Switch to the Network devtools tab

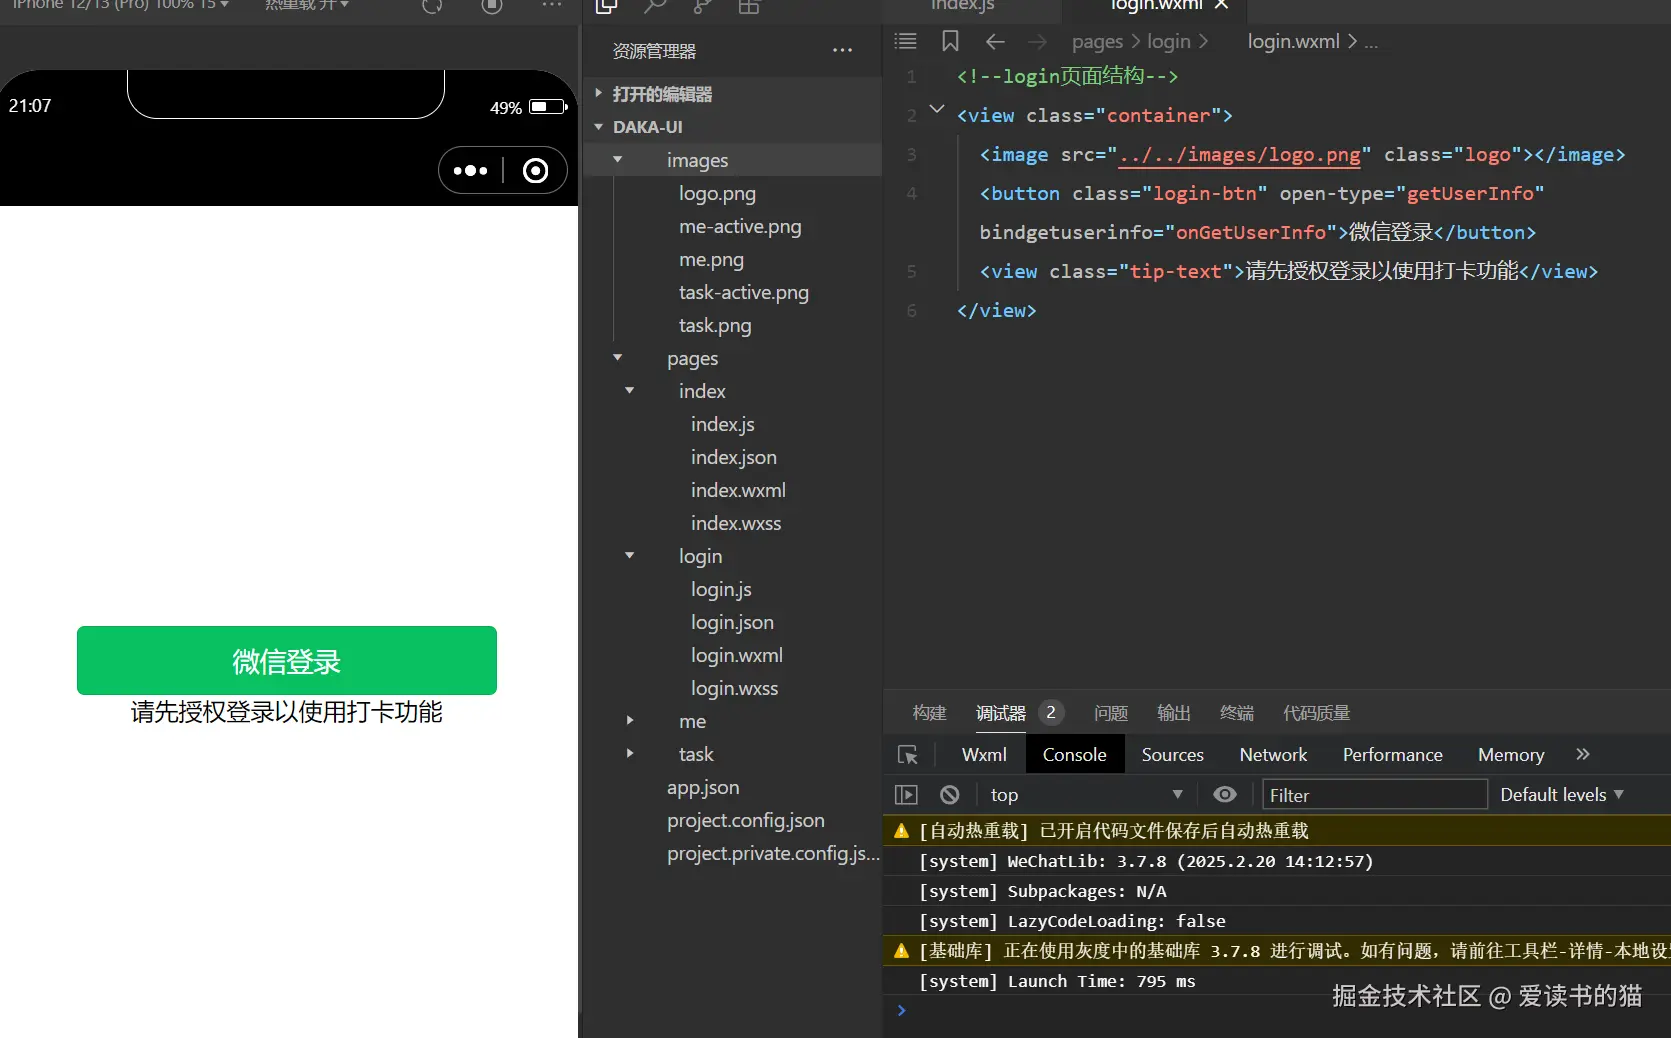(x=1273, y=755)
